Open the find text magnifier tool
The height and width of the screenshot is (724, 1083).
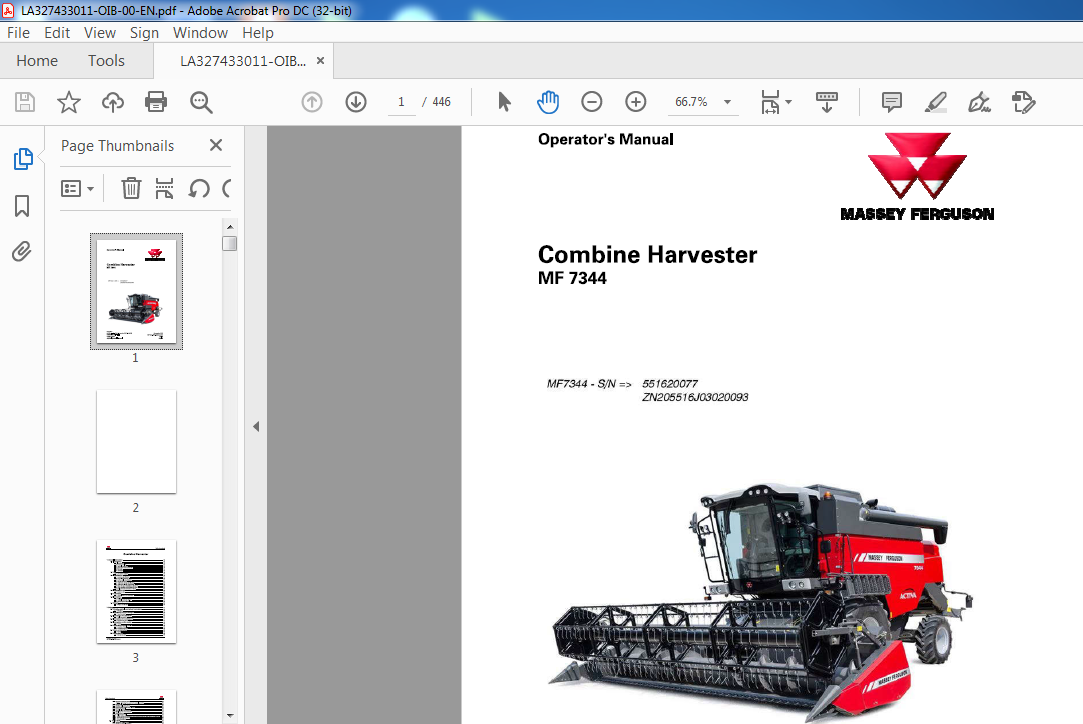click(201, 102)
